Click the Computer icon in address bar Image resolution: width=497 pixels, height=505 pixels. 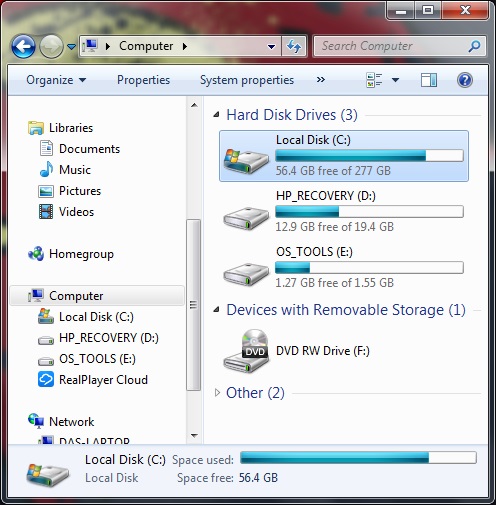[x=90, y=46]
